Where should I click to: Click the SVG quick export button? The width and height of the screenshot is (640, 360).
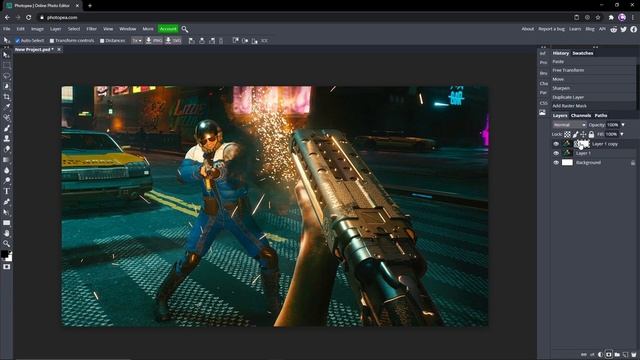[173, 41]
